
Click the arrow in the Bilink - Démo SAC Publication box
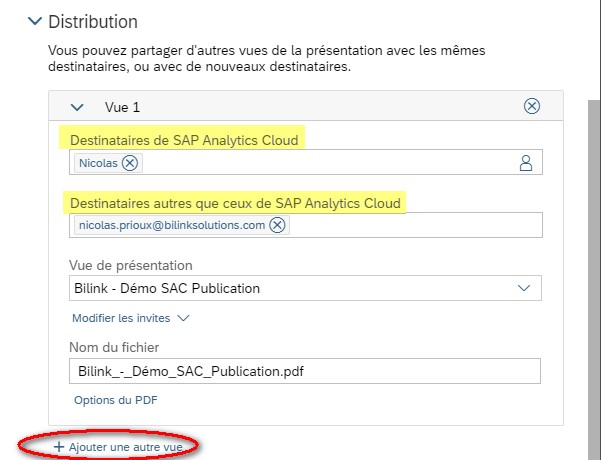(x=524, y=288)
